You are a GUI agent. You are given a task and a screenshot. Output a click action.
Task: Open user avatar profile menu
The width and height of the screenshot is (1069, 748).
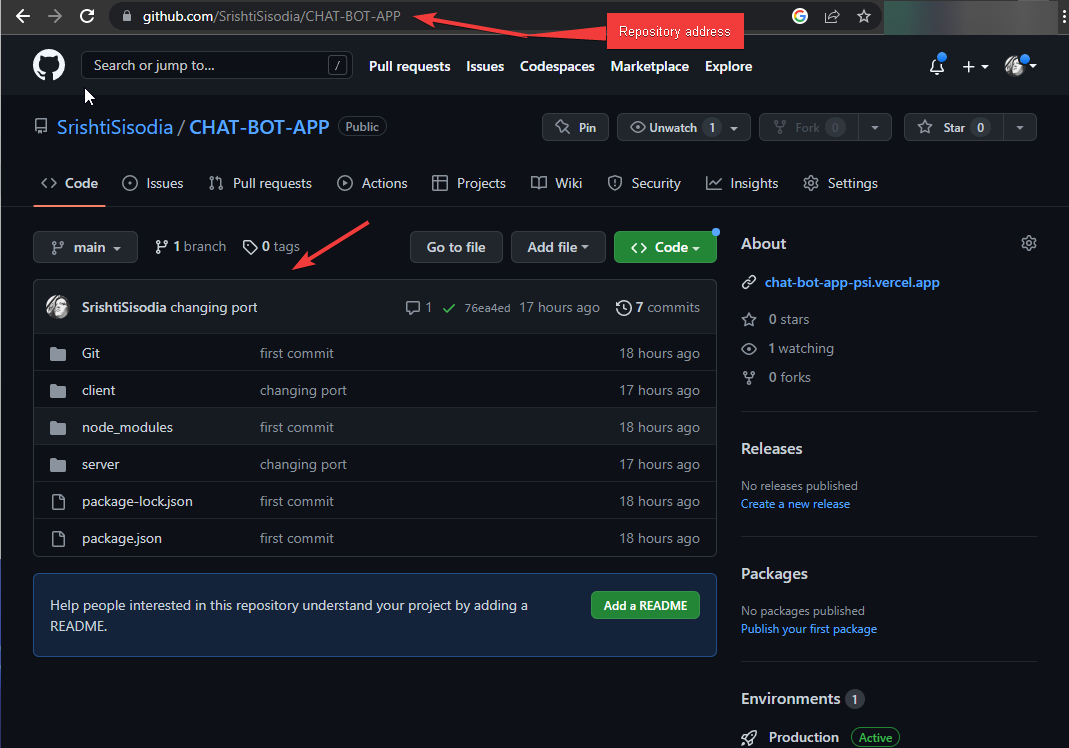[x=1020, y=65]
